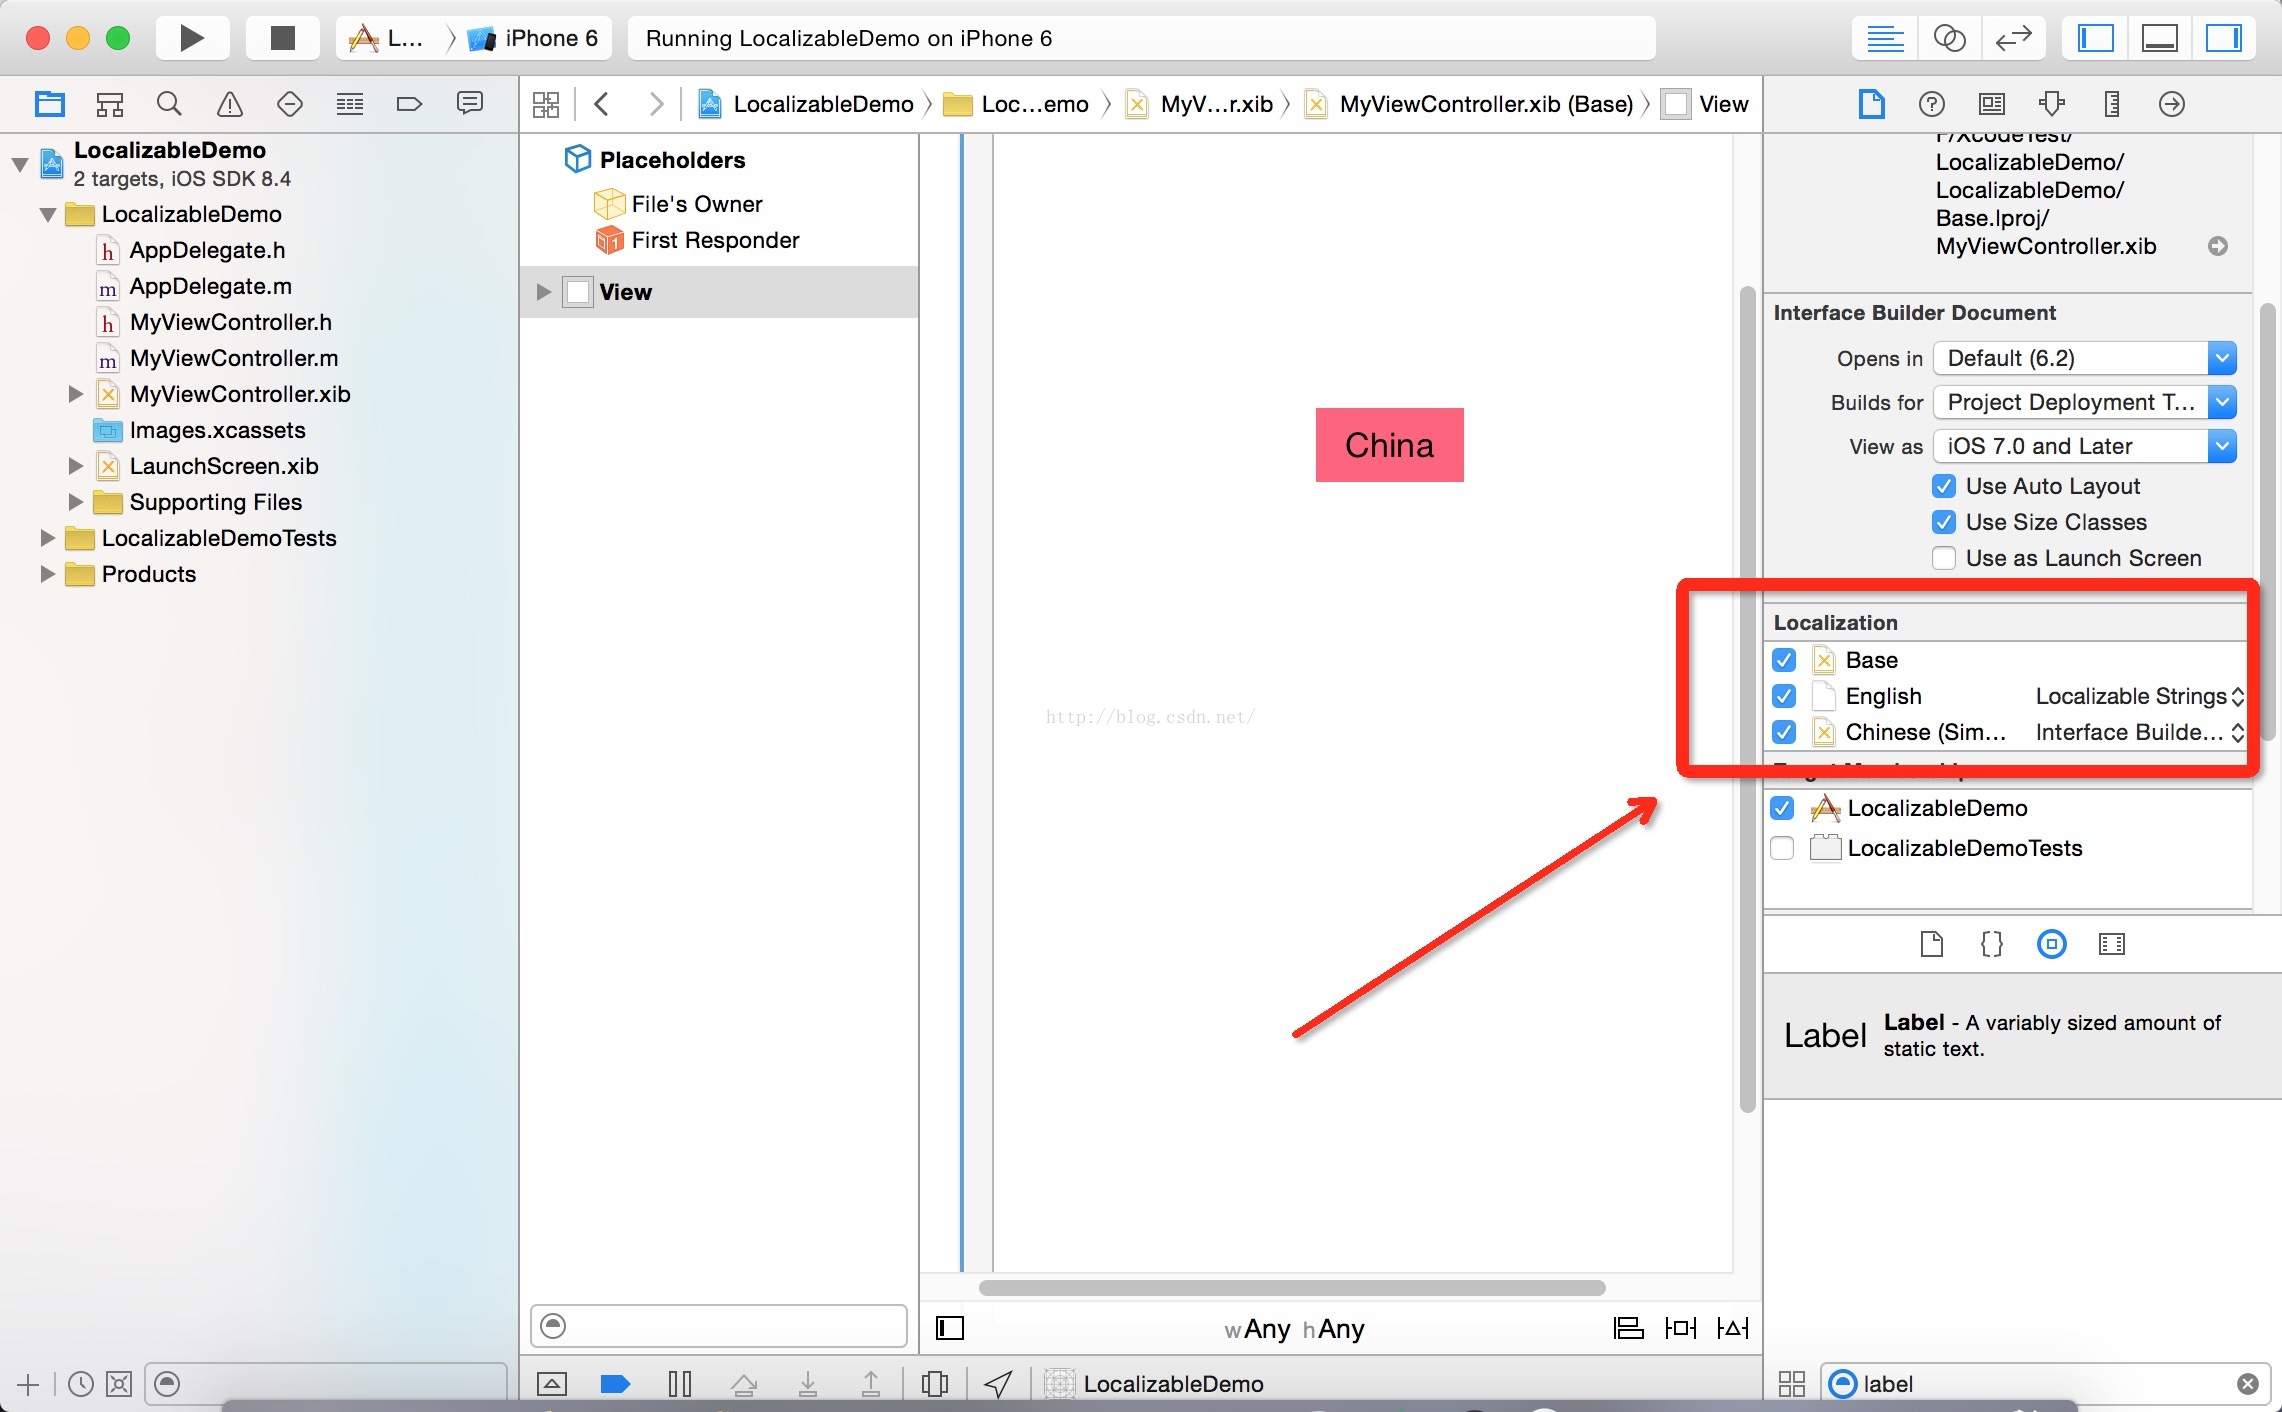Viewport: 2282px width, 1412px height.
Task: Open the 'View as' iOS 7.0 and Later dropdown
Action: coord(2085,446)
